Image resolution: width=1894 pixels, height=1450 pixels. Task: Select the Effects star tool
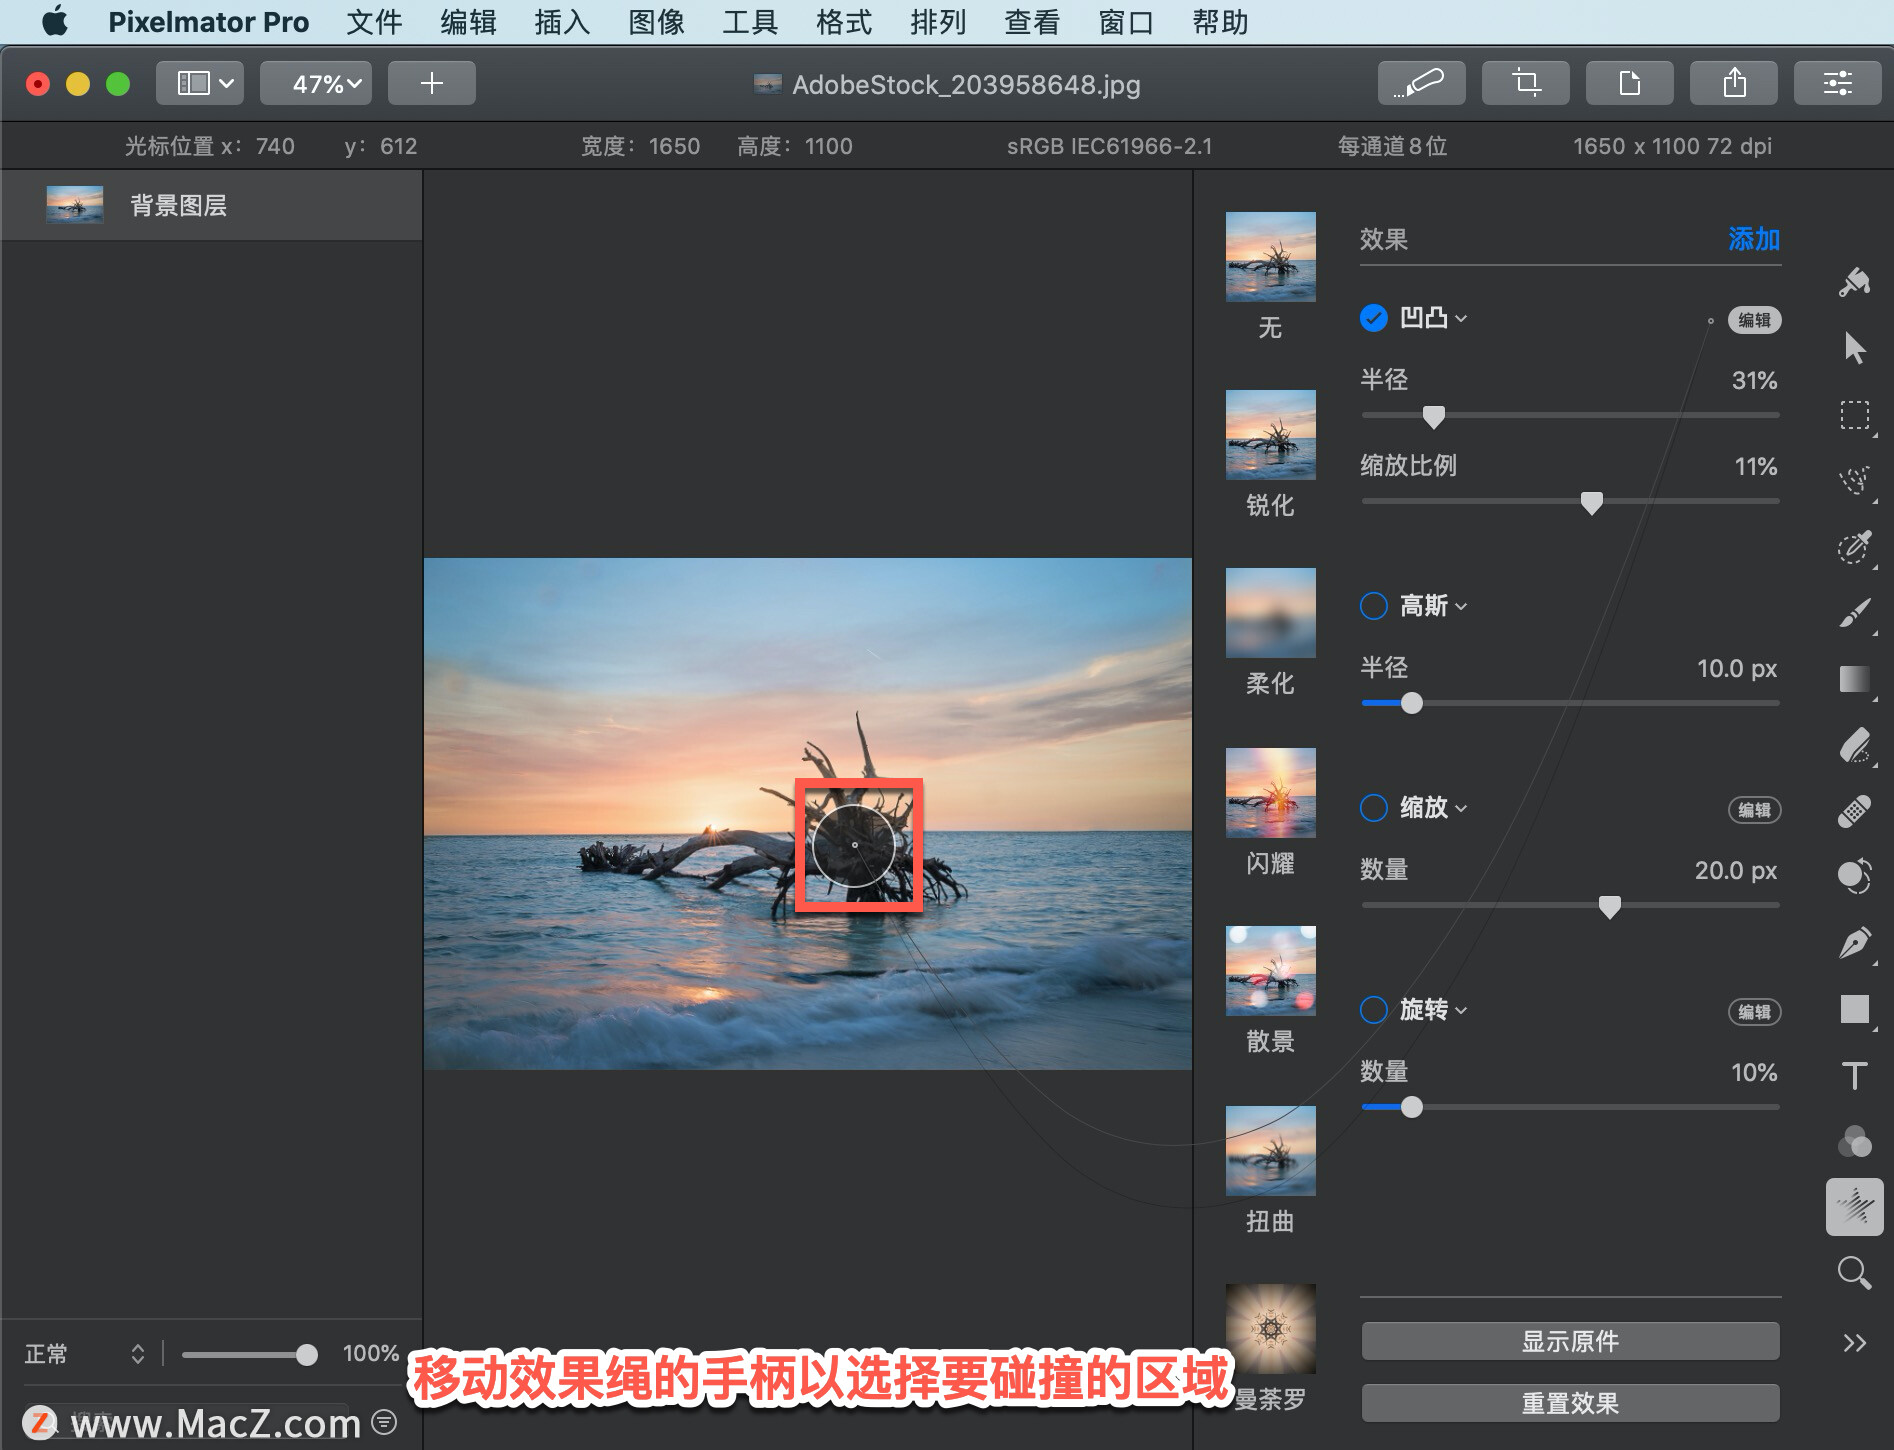pos(1855,1207)
